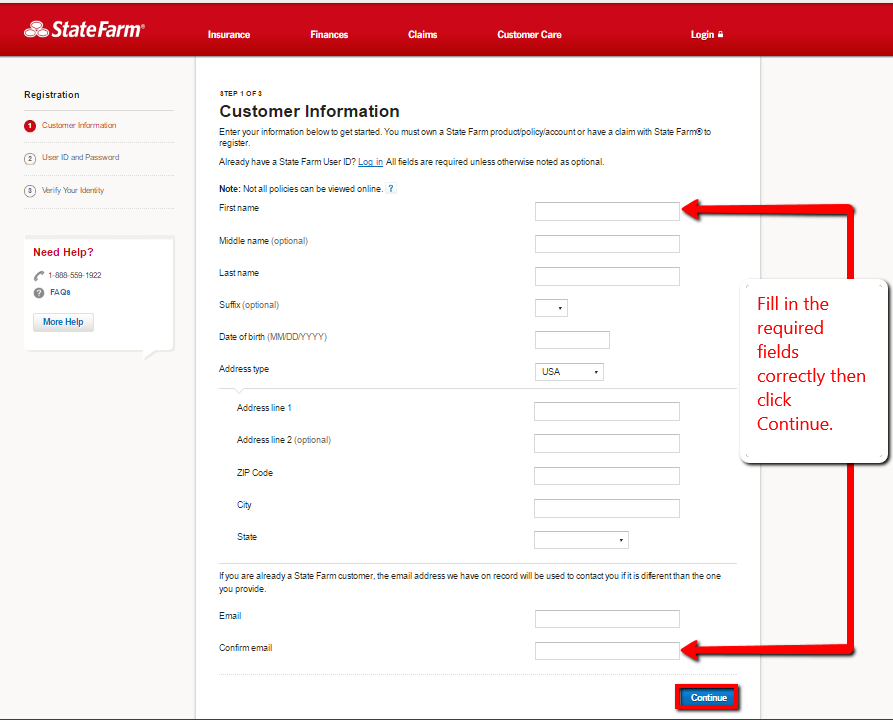This screenshot has height=720, width=893.
Task: Open the FAQs link
Action: click(x=60, y=292)
